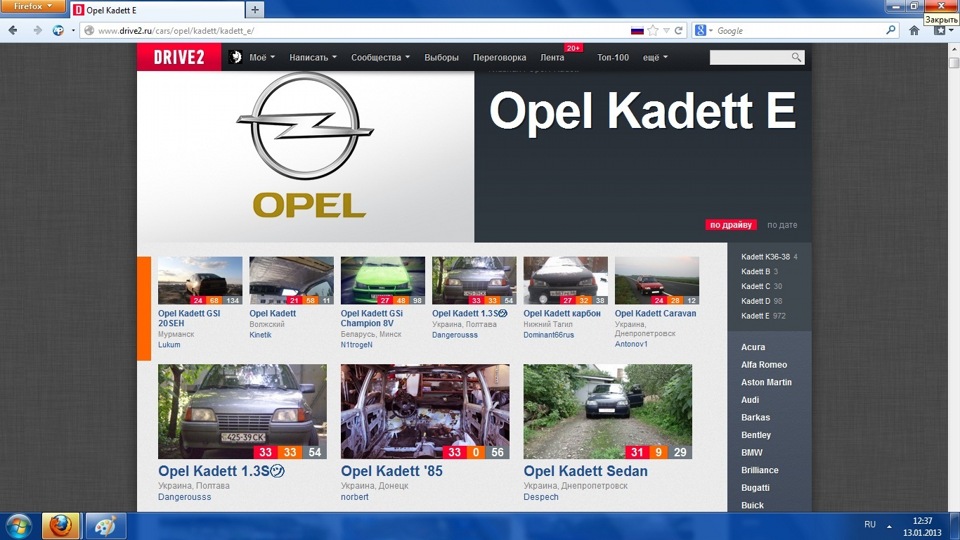960x540 pixels.
Task: Open Kadett B in the sidebar
Action: pyautogui.click(x=755, y=271)
